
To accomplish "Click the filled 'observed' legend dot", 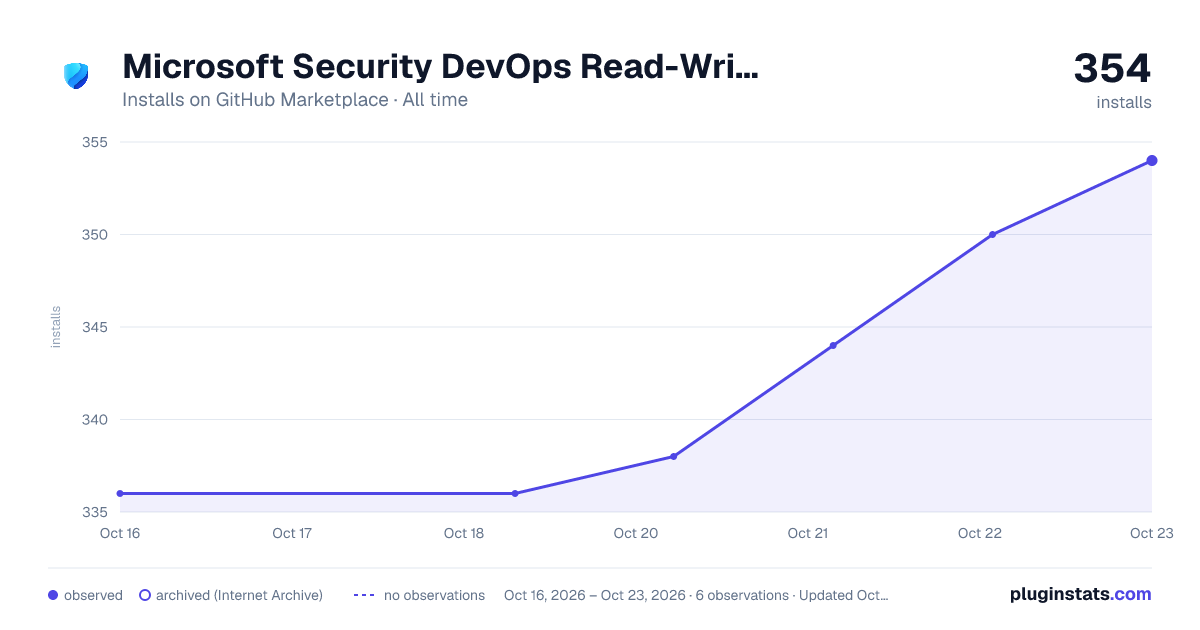I will tap(53, 596).
